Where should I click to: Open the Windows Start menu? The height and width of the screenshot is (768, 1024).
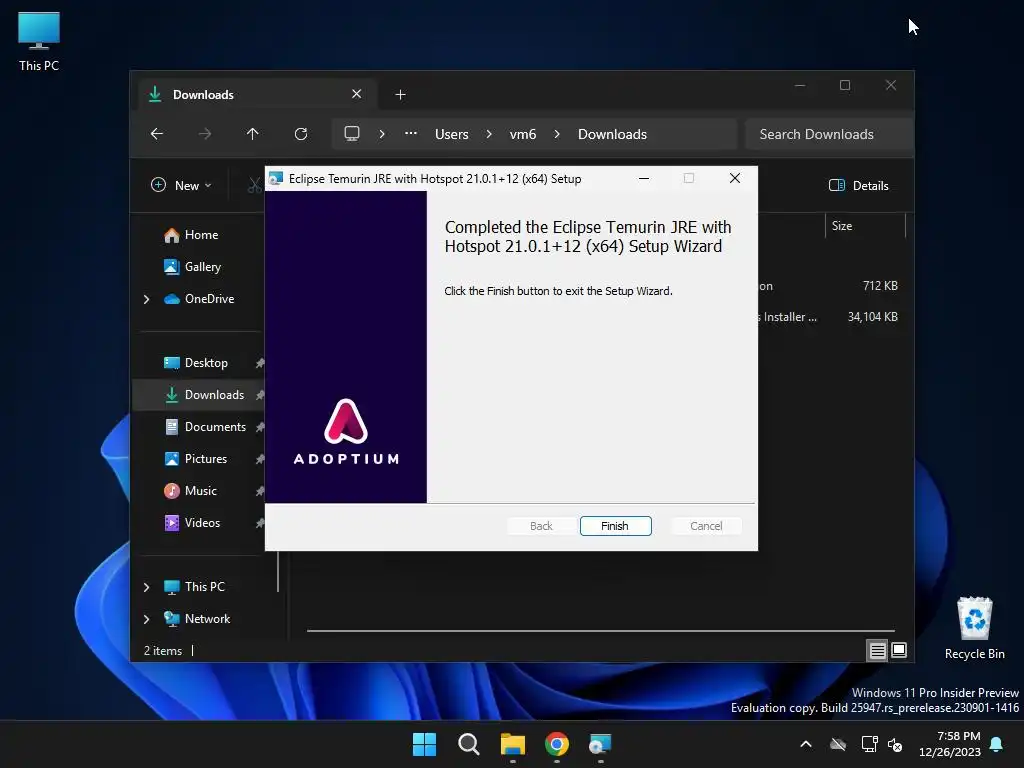pyautogui.click(x=424, y=744)
